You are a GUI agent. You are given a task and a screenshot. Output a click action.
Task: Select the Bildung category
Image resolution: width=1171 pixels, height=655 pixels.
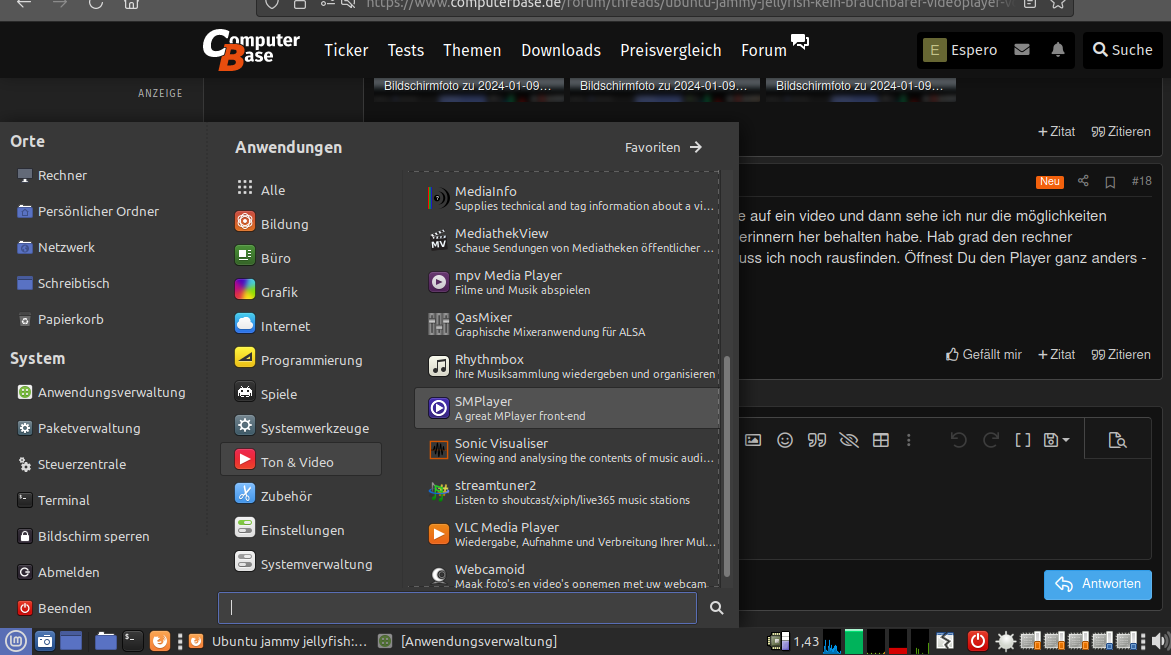tap(301, 223)
